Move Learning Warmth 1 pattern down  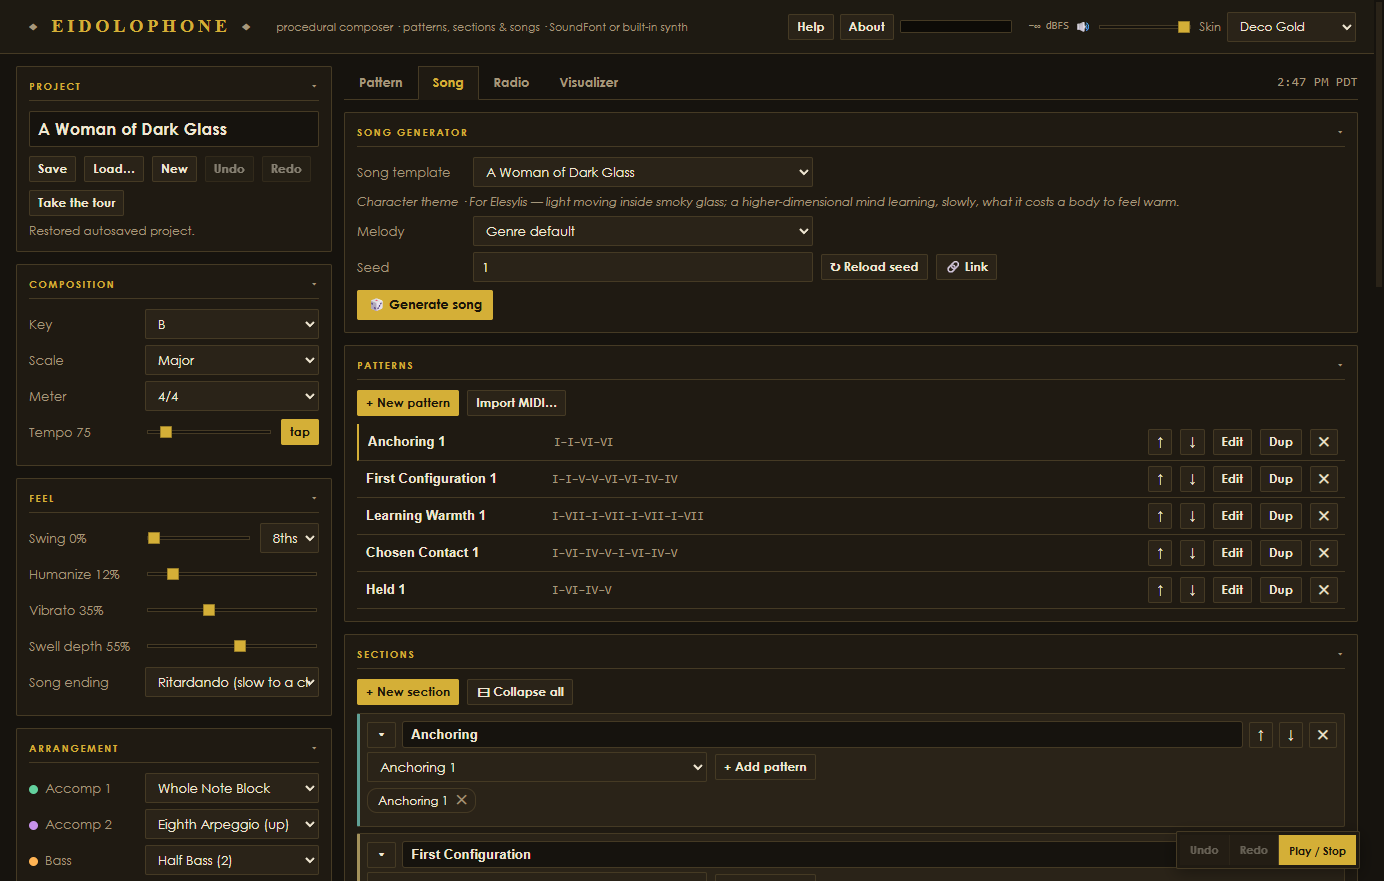(x=1192, y=516)
